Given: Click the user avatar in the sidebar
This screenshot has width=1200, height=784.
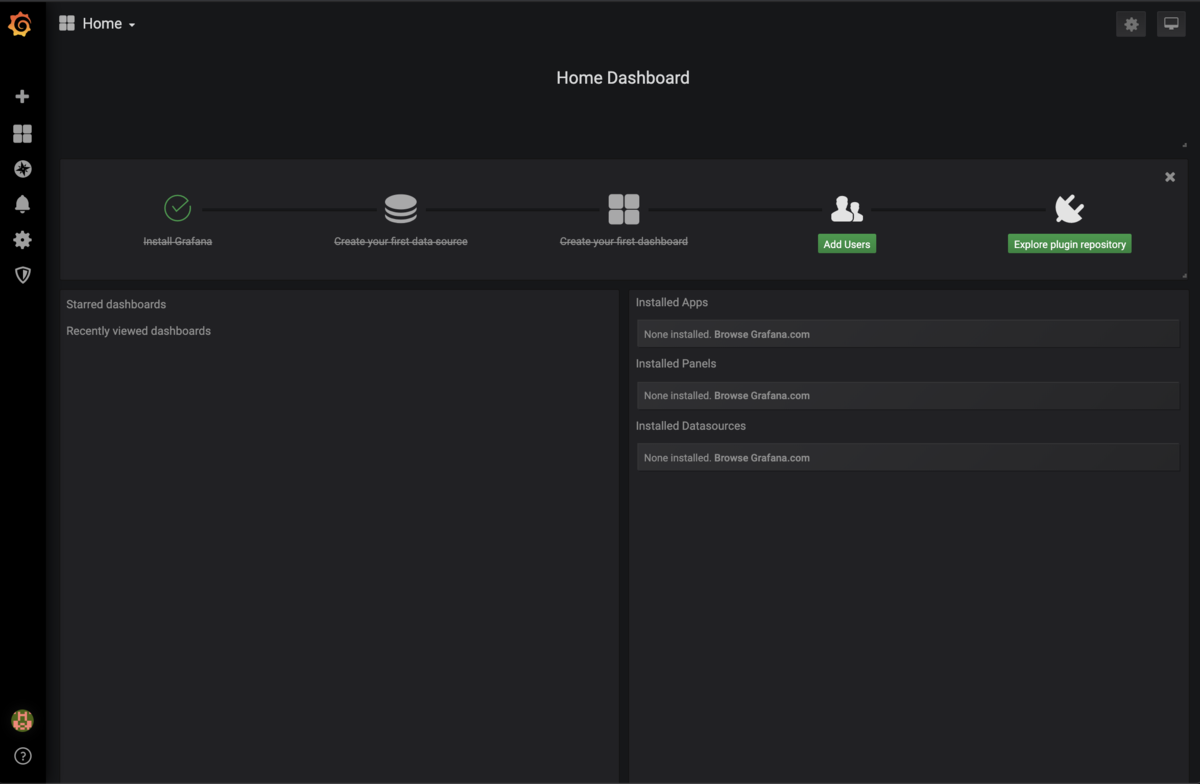Looking at the screenshot, I should pyautogui.click(x=22, y=720).
